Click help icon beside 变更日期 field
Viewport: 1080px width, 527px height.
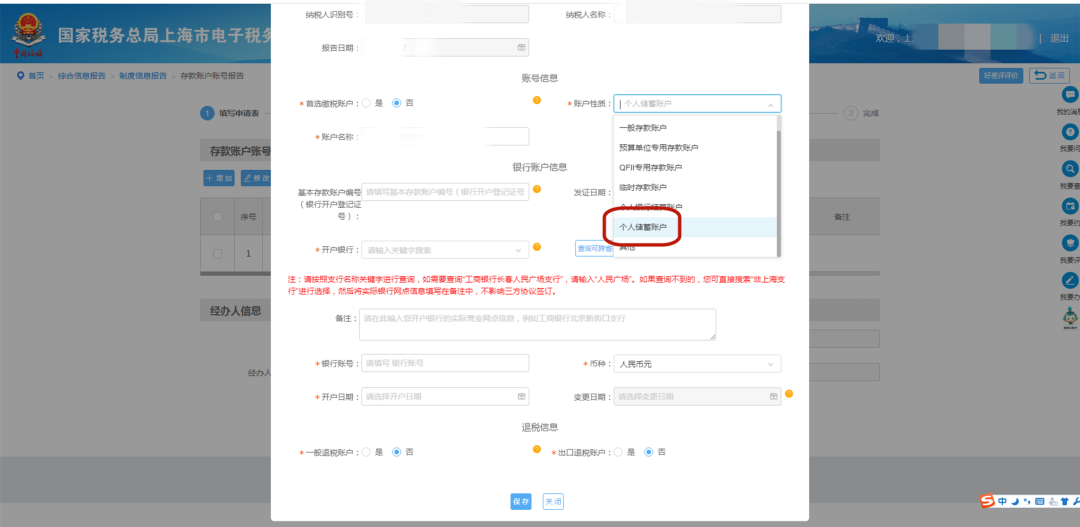click(x=789, y=393)
